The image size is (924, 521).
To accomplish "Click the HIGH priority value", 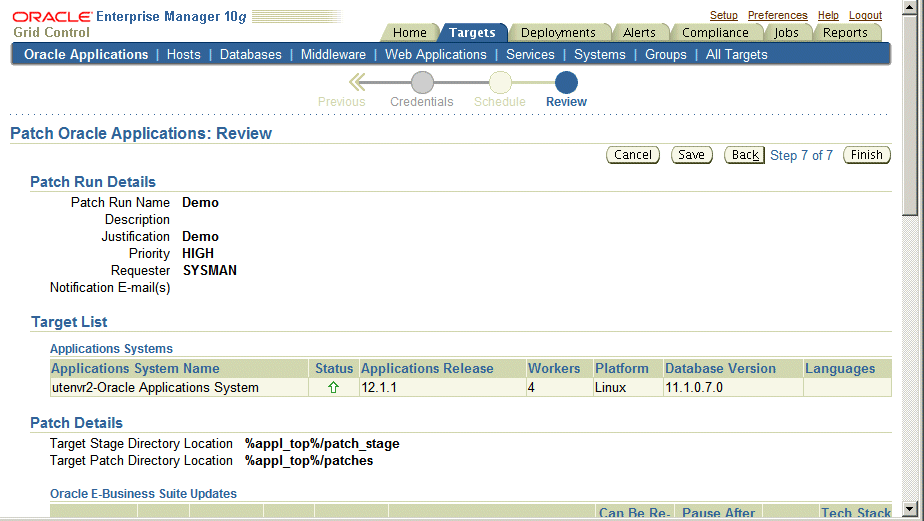I will (198, 253).
